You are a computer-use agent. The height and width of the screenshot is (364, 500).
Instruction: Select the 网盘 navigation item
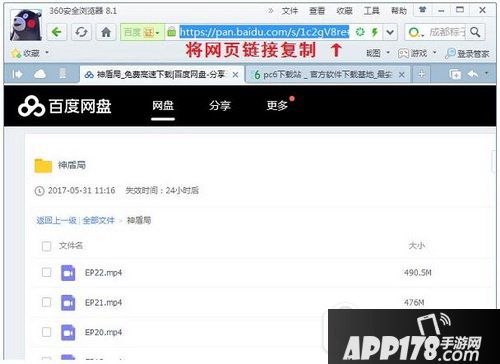pyautogui.click(x=163, y=106)
